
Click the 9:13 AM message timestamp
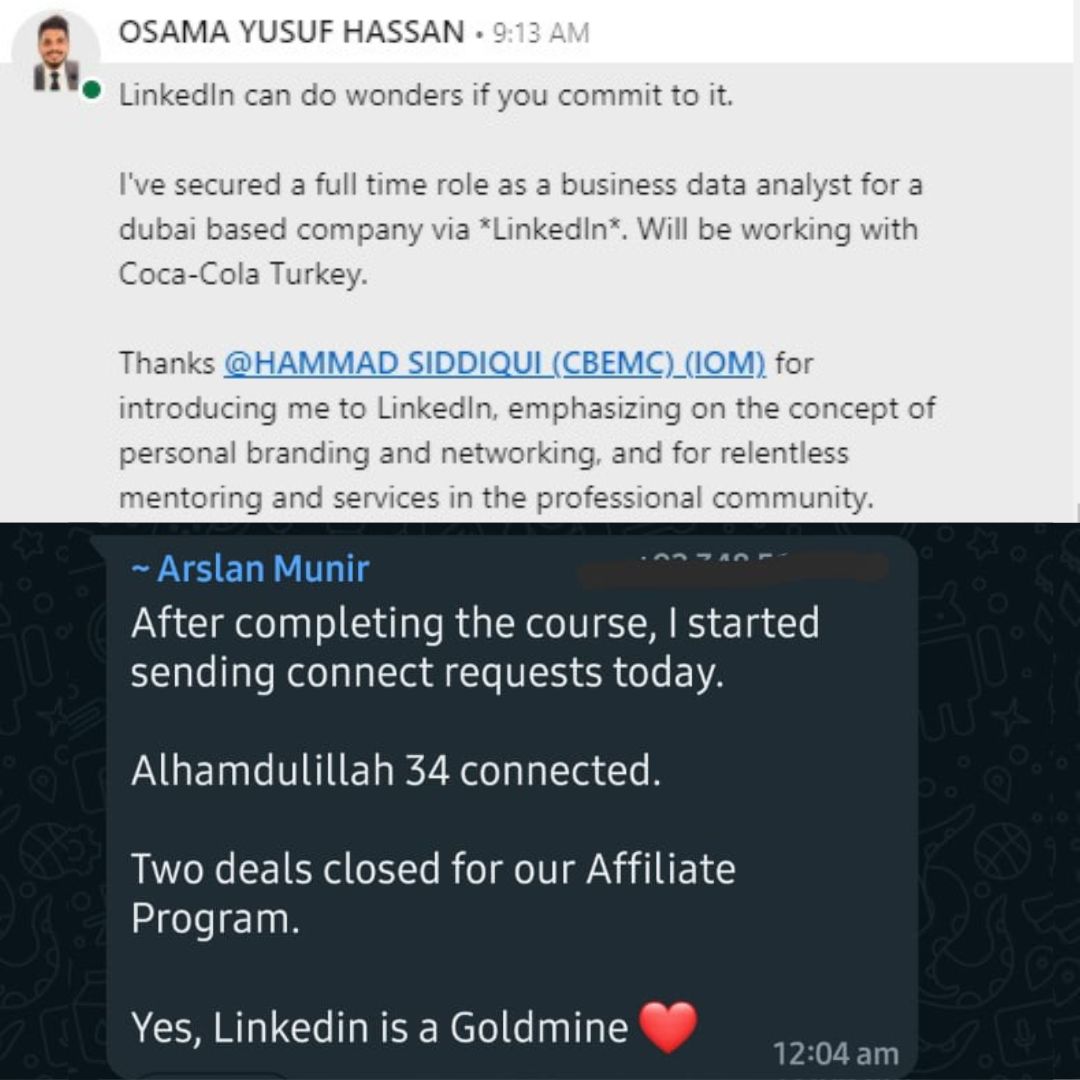541,33
